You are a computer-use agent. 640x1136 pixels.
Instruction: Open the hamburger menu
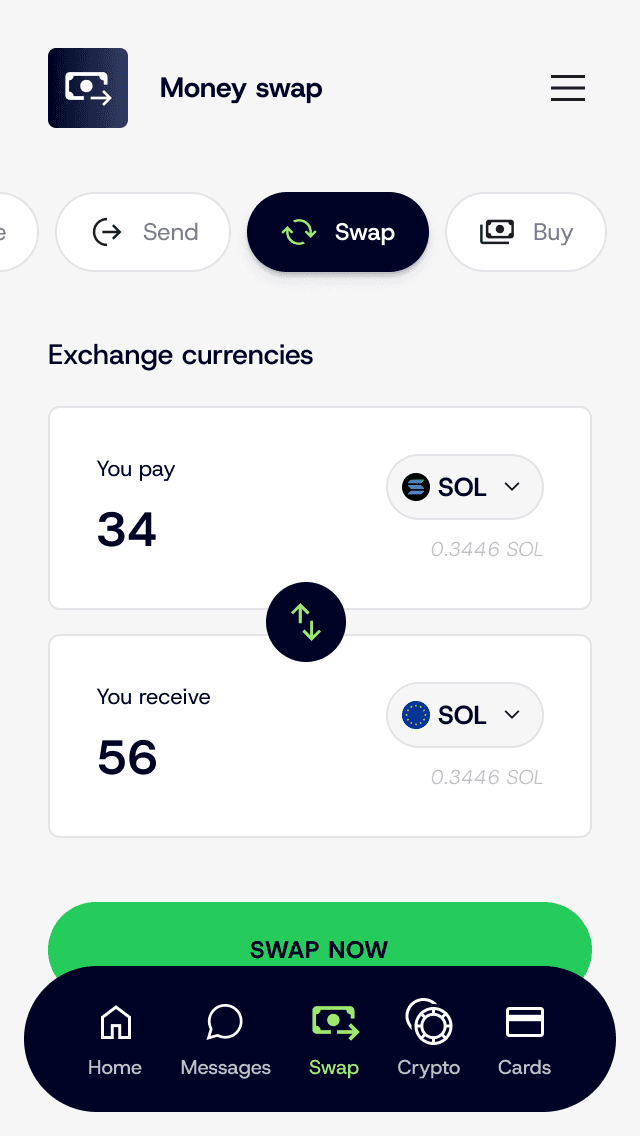[568, 88]
